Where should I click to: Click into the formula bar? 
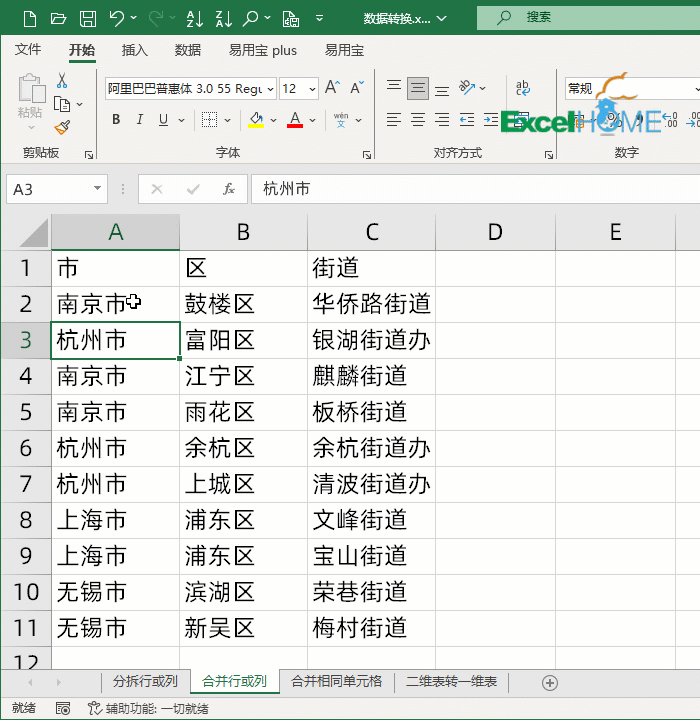(x=475, y=189)
